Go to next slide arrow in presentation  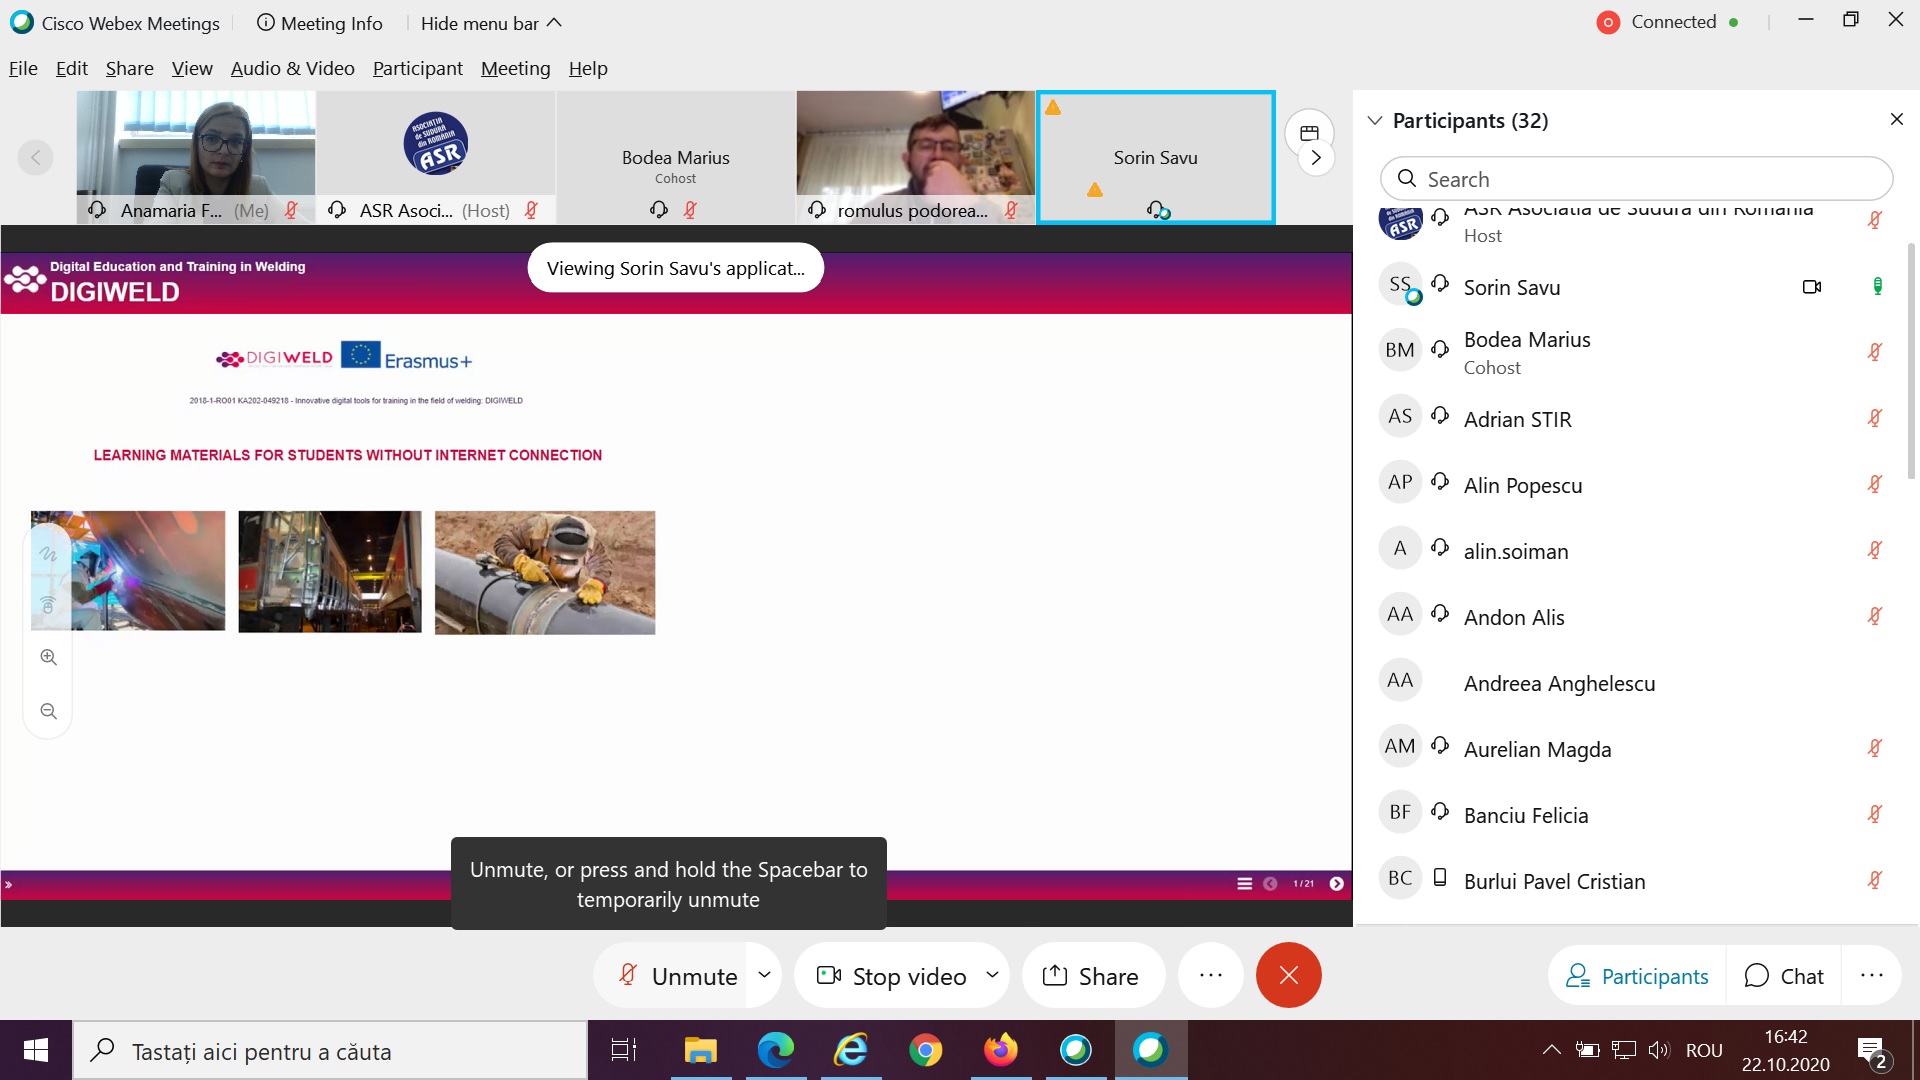1336,884
